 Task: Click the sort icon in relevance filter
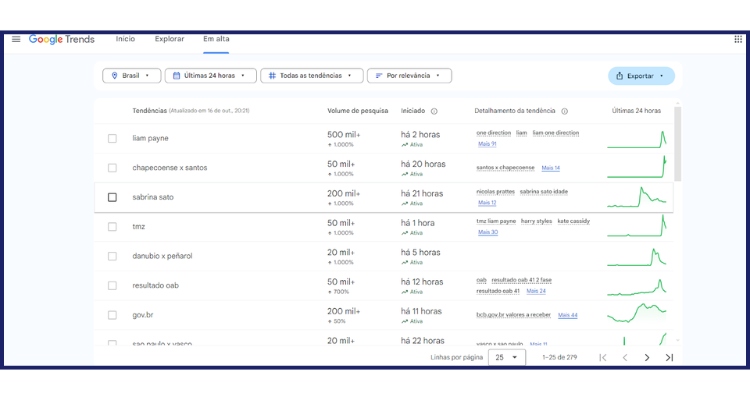tap(379, 76)
